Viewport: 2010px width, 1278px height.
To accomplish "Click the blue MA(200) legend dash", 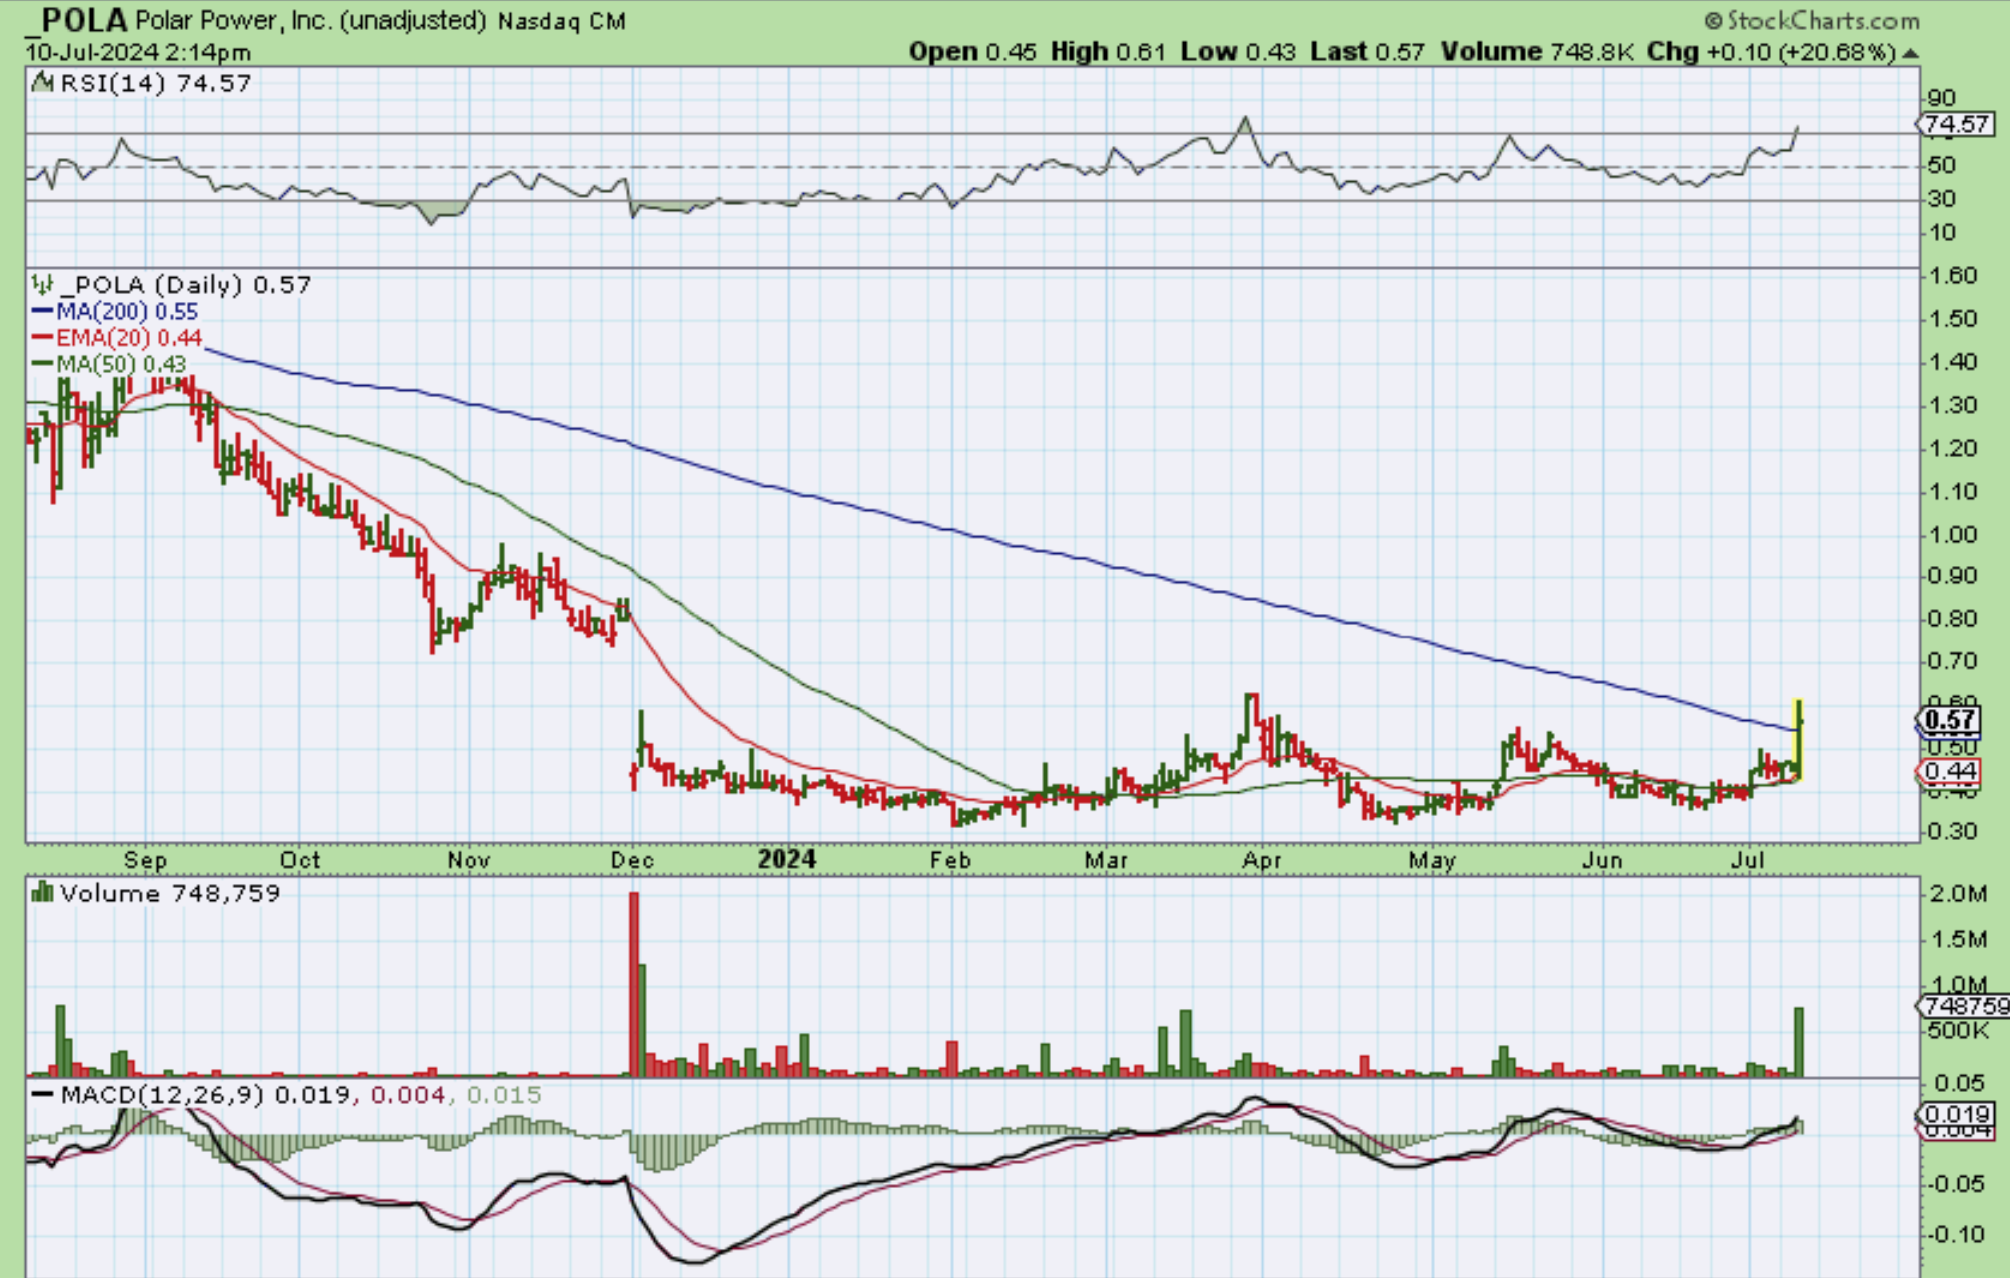I will 42,312.
